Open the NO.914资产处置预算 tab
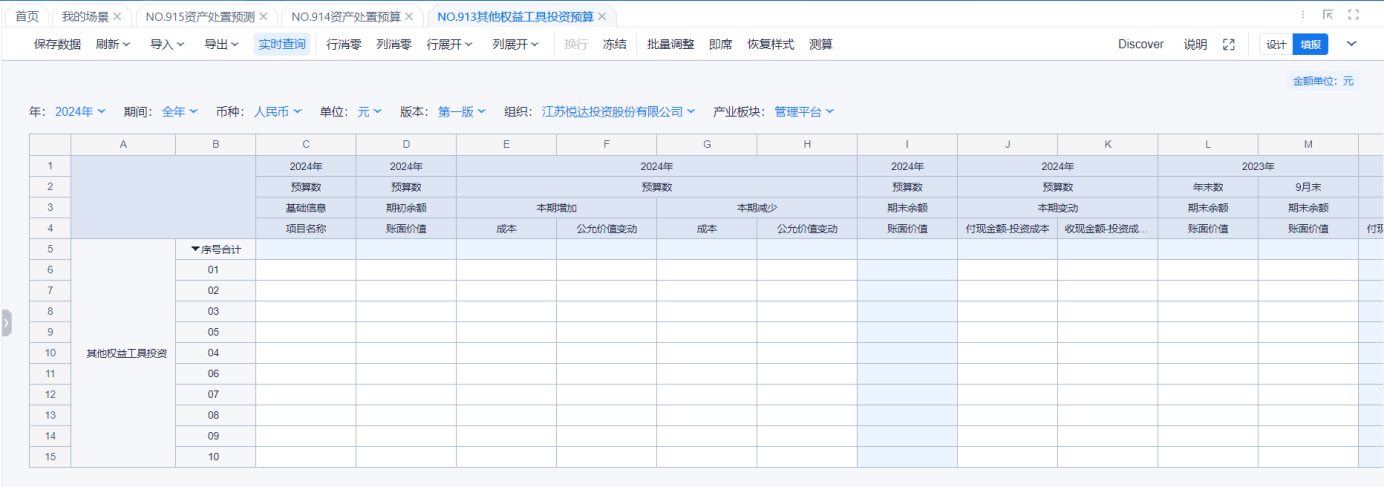The width and height of the screenshot is (1384, 487). point(345,17)
